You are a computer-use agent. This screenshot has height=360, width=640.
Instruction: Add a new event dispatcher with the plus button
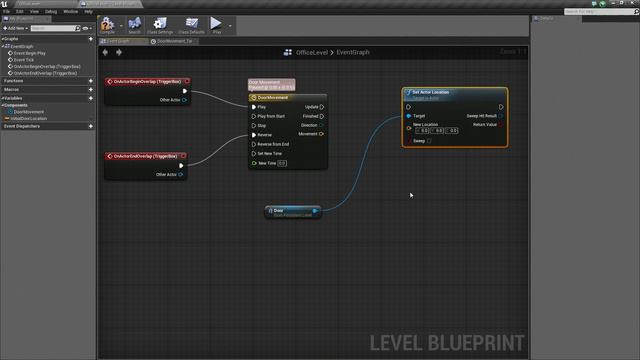[91, 126]
